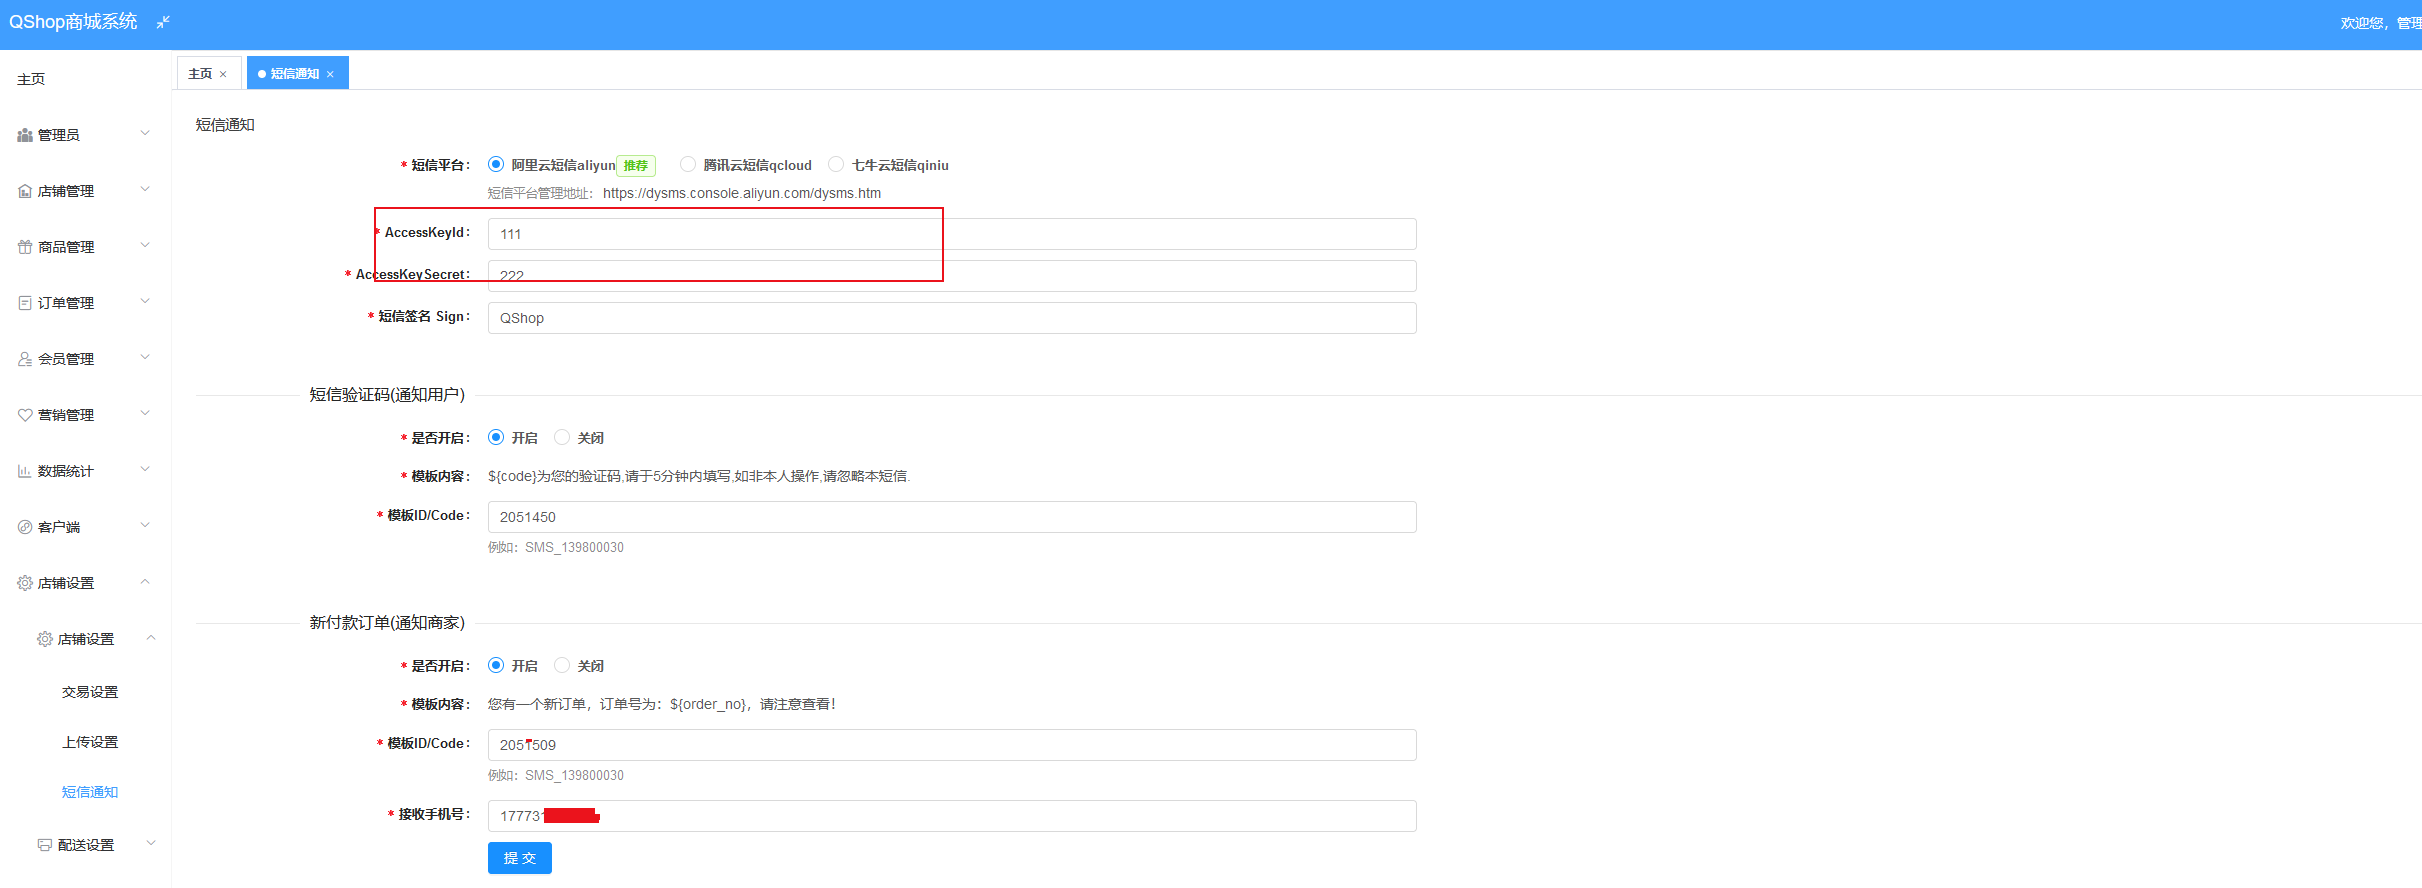Image resolution: width=2422 pixels, height=888 pixels.
Task: Click the sidebar collapse icon next to QShop title
Action: [x=163, y=22]
